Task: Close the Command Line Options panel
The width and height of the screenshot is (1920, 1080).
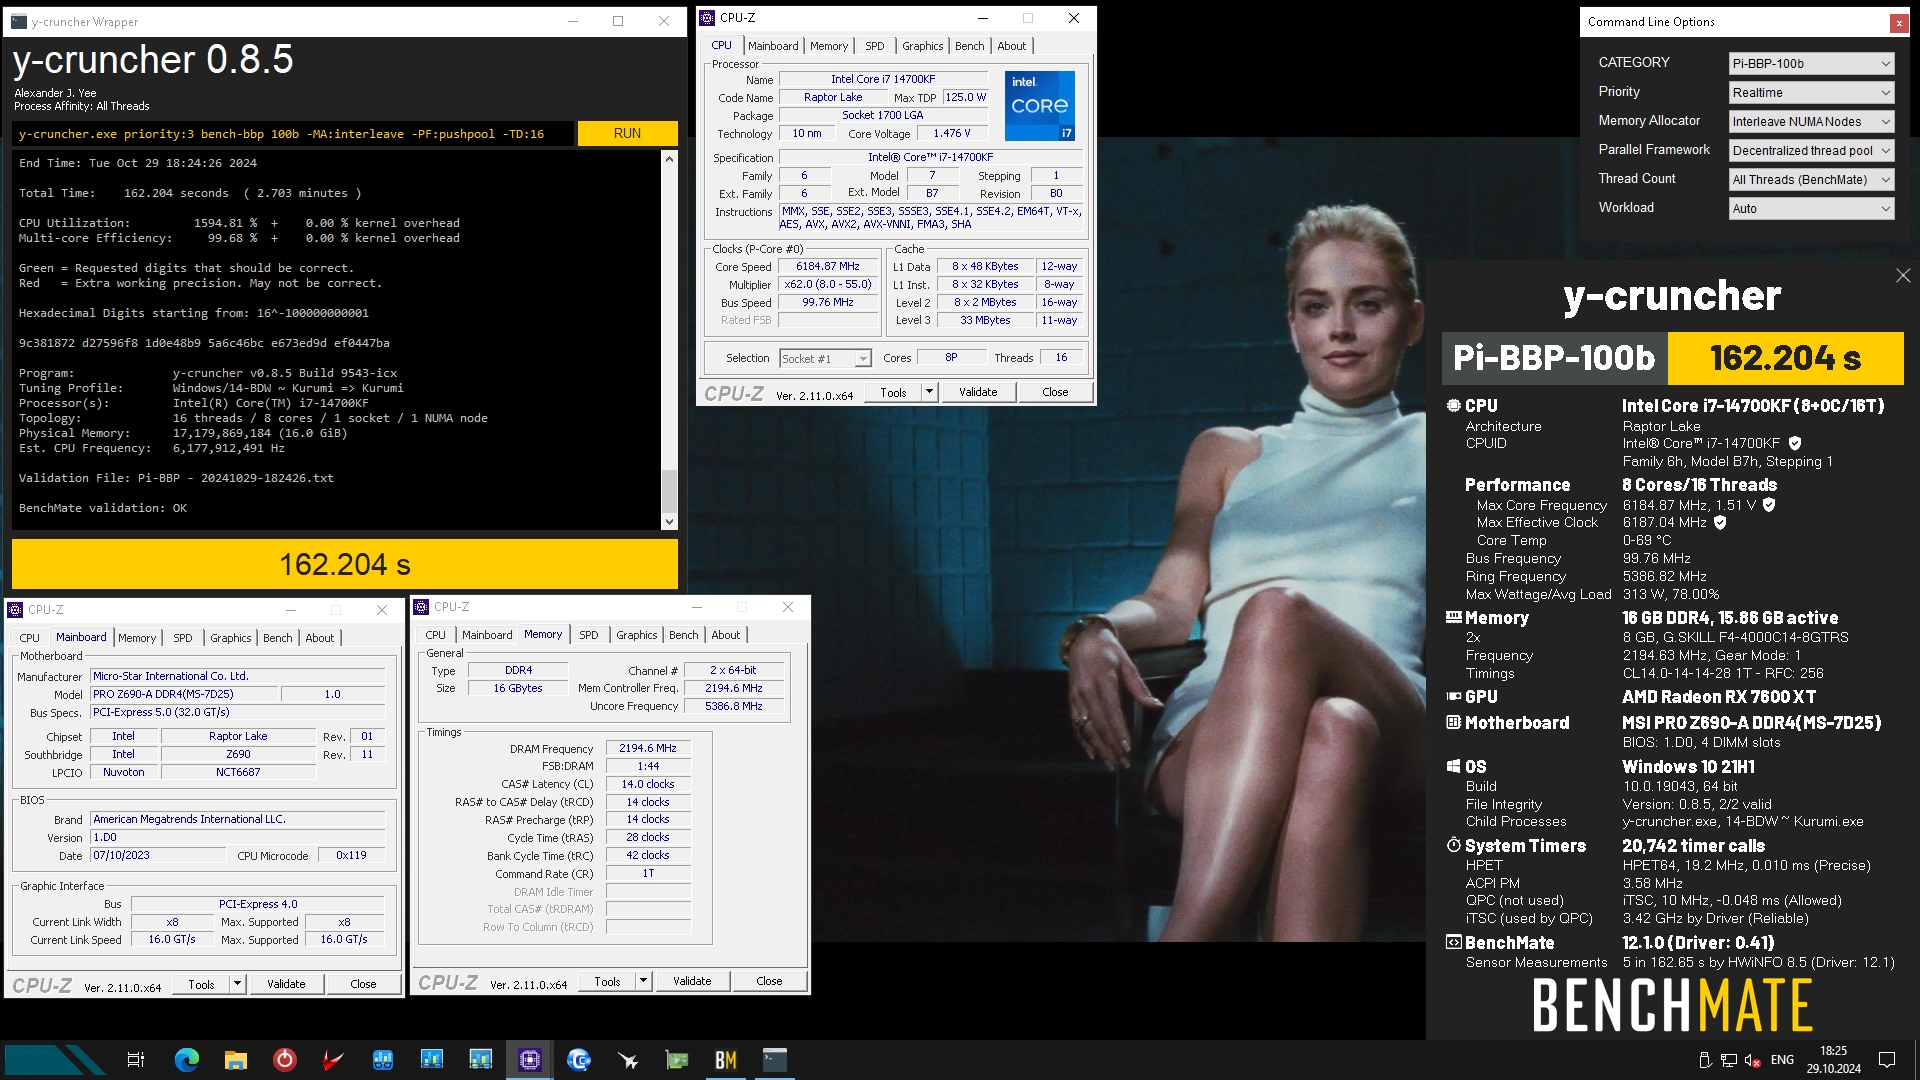Action: tap(1898, 22)
